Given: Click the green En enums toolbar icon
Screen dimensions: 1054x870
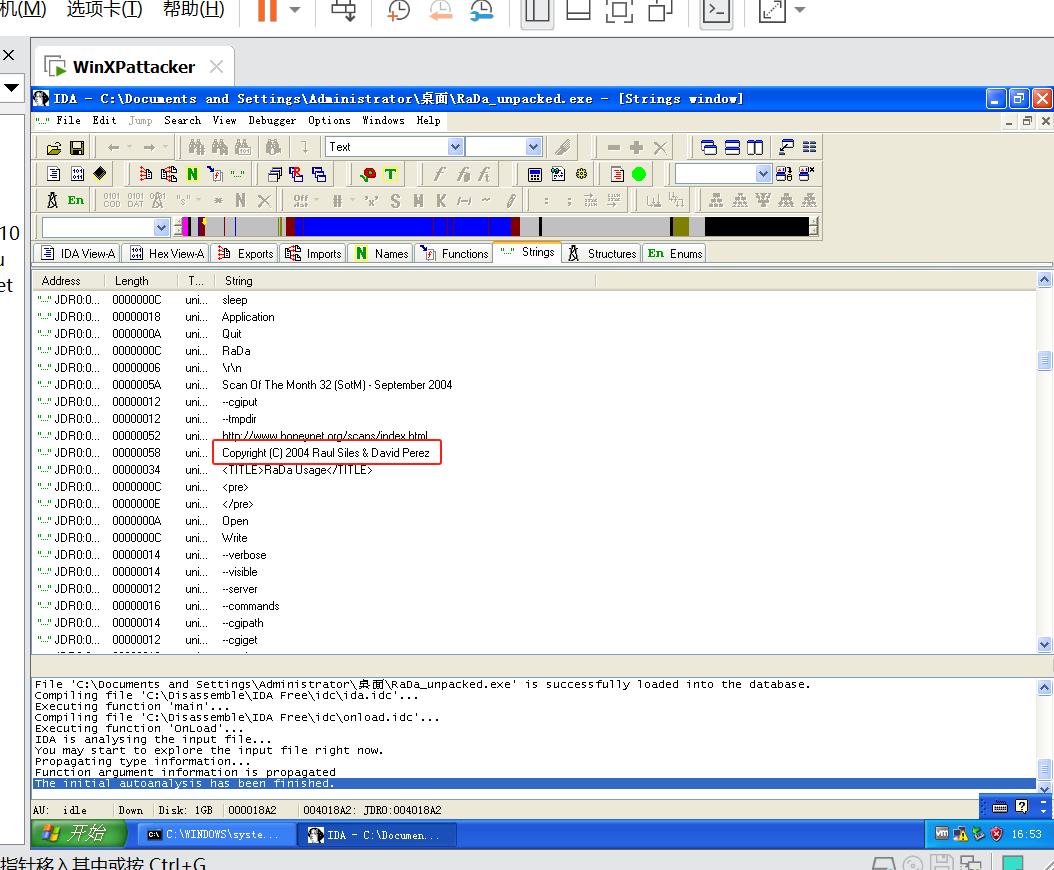Looking at the screenshot, I should pyautogui.click(x=75, y=200).
